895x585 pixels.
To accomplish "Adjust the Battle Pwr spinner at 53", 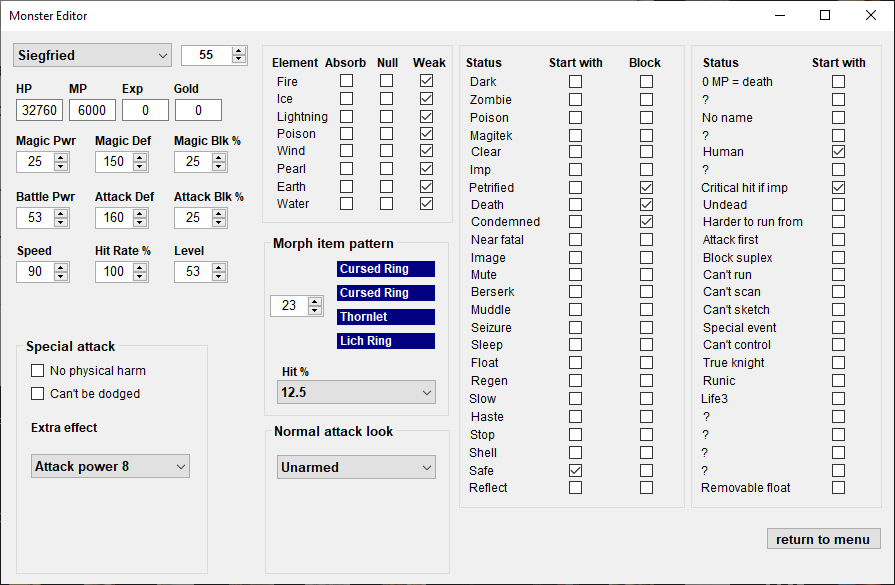I will coord(43,217).
